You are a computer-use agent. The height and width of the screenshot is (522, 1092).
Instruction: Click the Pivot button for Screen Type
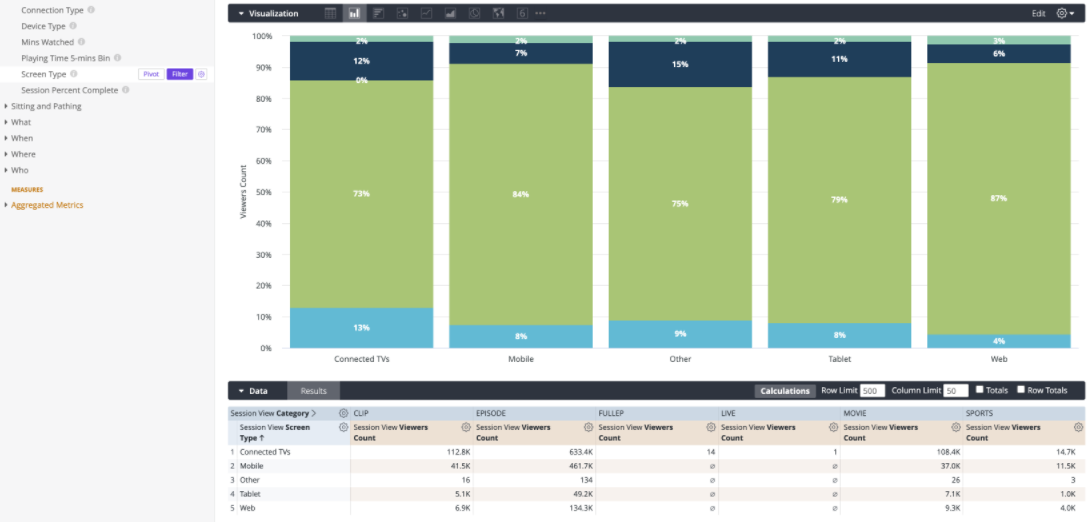coord(151,74)
